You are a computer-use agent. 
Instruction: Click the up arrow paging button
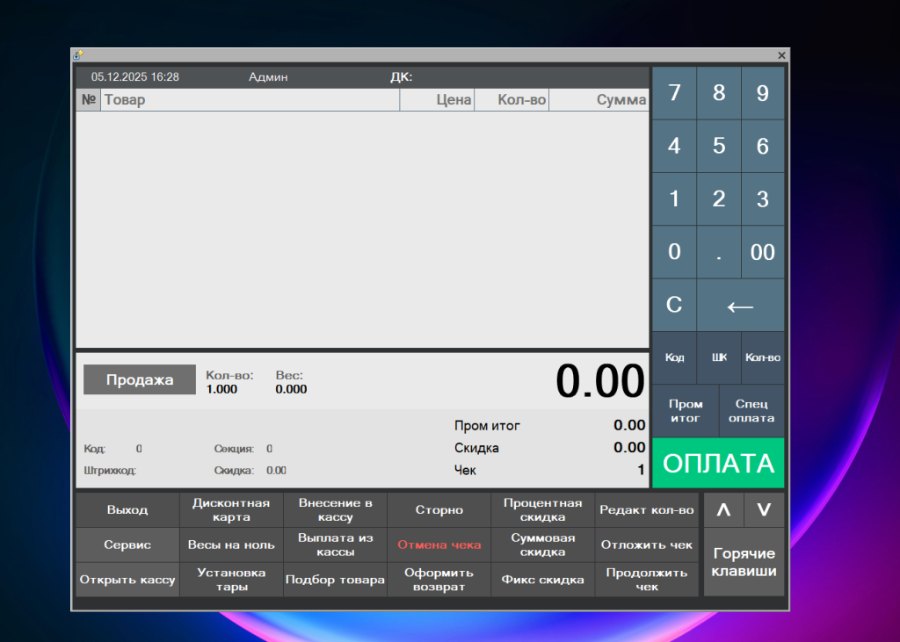pyautogui.click(x=724, y=509)
